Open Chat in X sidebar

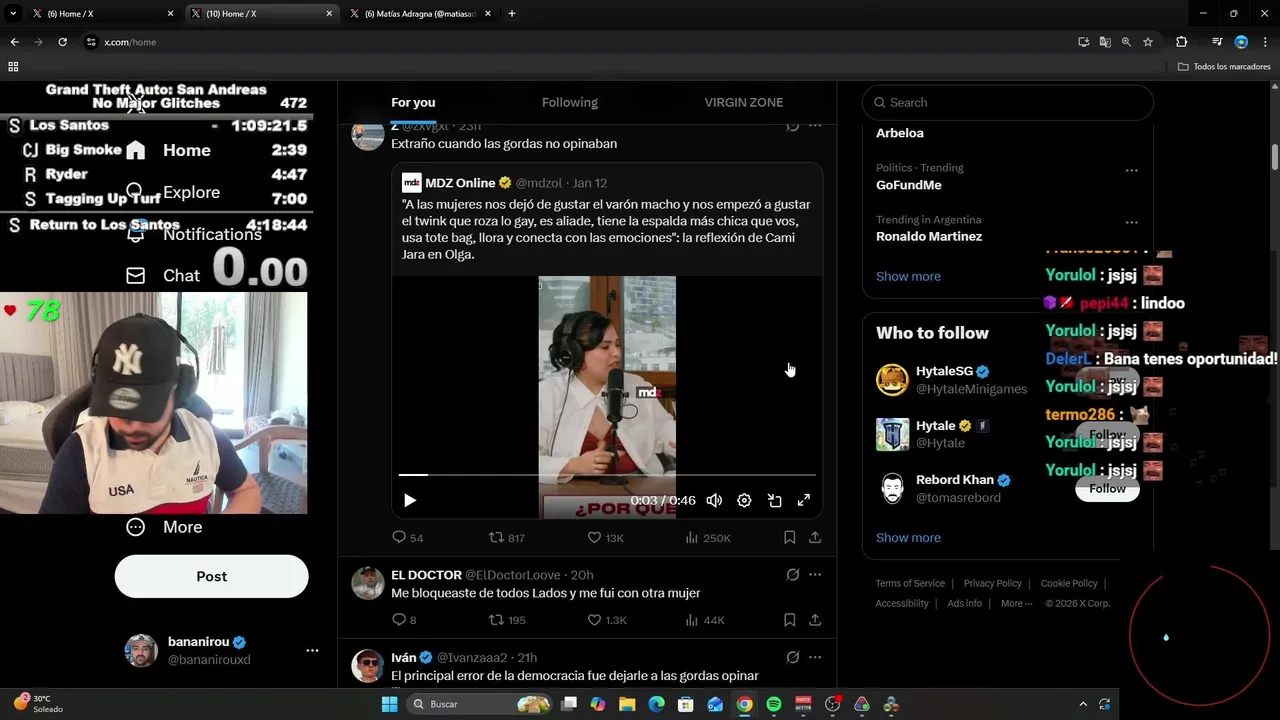point(162,275)
